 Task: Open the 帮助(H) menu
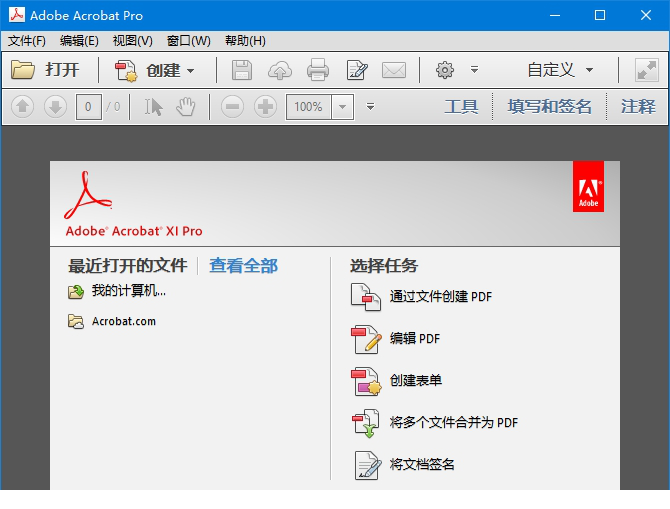(x=245, y=41)
